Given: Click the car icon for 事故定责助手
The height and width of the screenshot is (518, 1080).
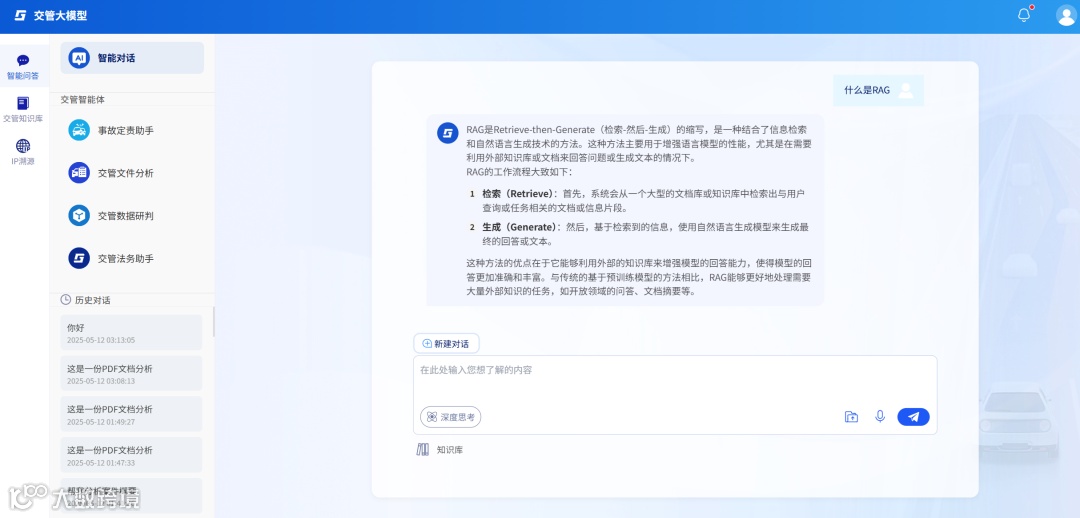Looking at the screenshot, I should (x=79, y=130).
